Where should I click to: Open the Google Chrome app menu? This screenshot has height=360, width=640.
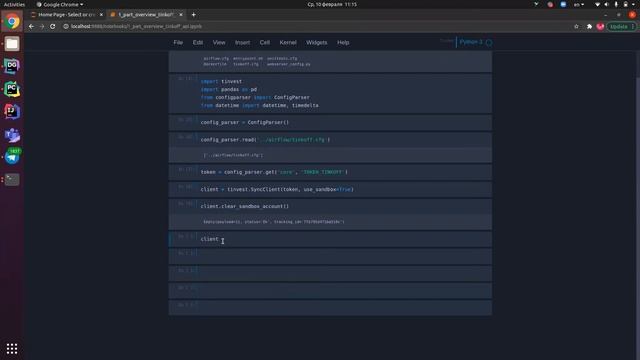(60, 4)
